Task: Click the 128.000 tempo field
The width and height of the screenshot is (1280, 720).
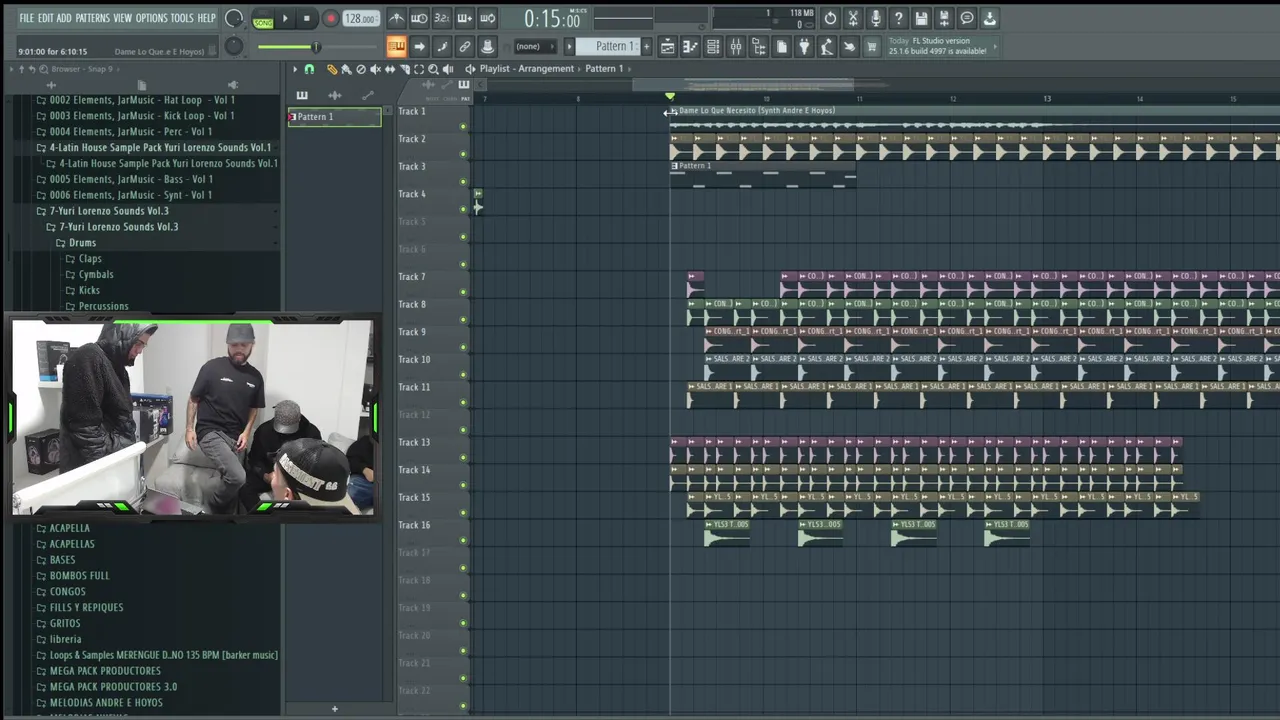Action: [x=361, y=19]
